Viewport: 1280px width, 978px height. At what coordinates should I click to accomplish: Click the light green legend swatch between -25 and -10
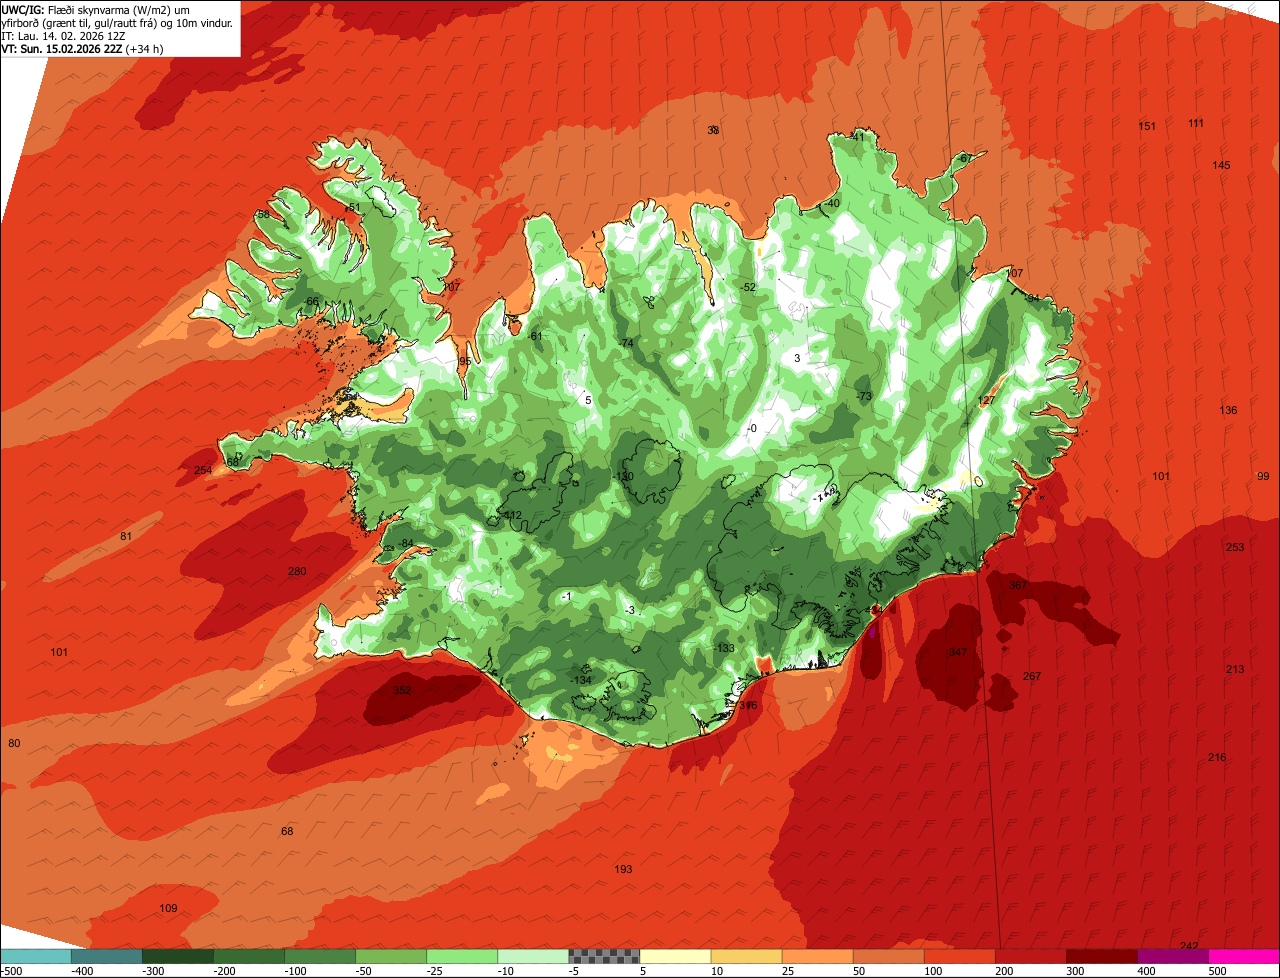click(x=462, y=956)
